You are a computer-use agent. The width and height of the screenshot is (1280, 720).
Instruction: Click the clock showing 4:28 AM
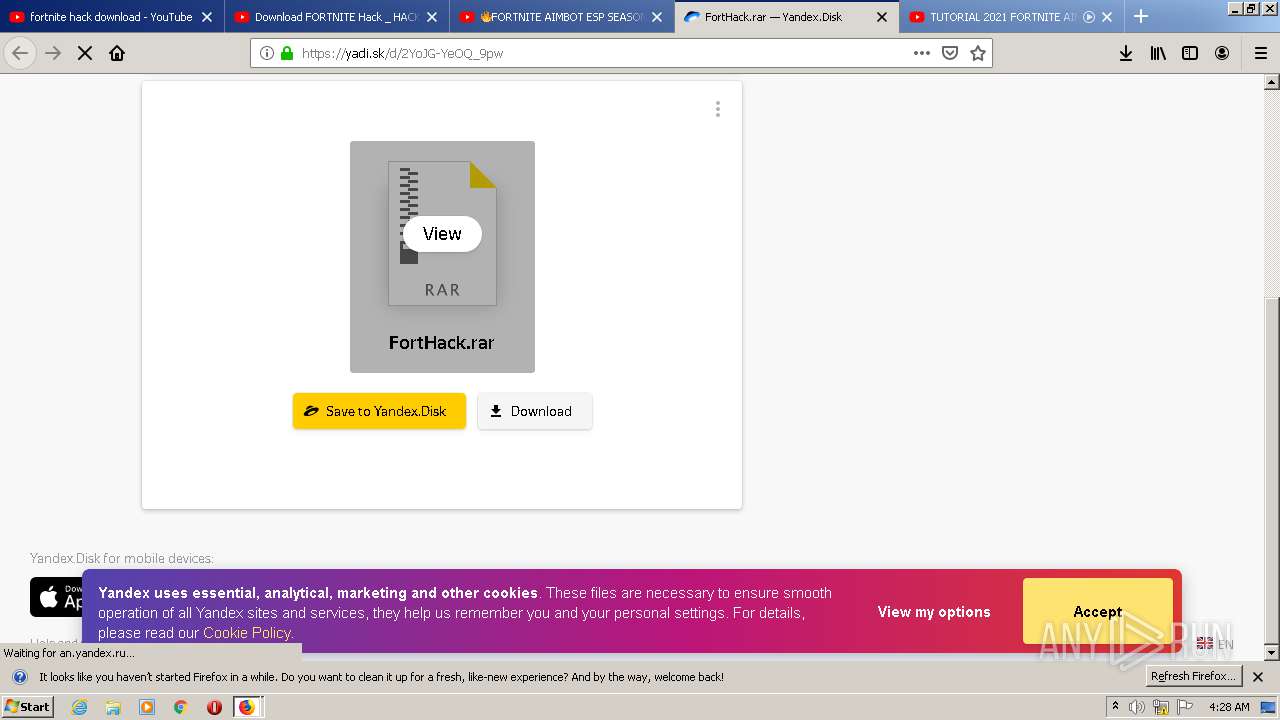1229,707
